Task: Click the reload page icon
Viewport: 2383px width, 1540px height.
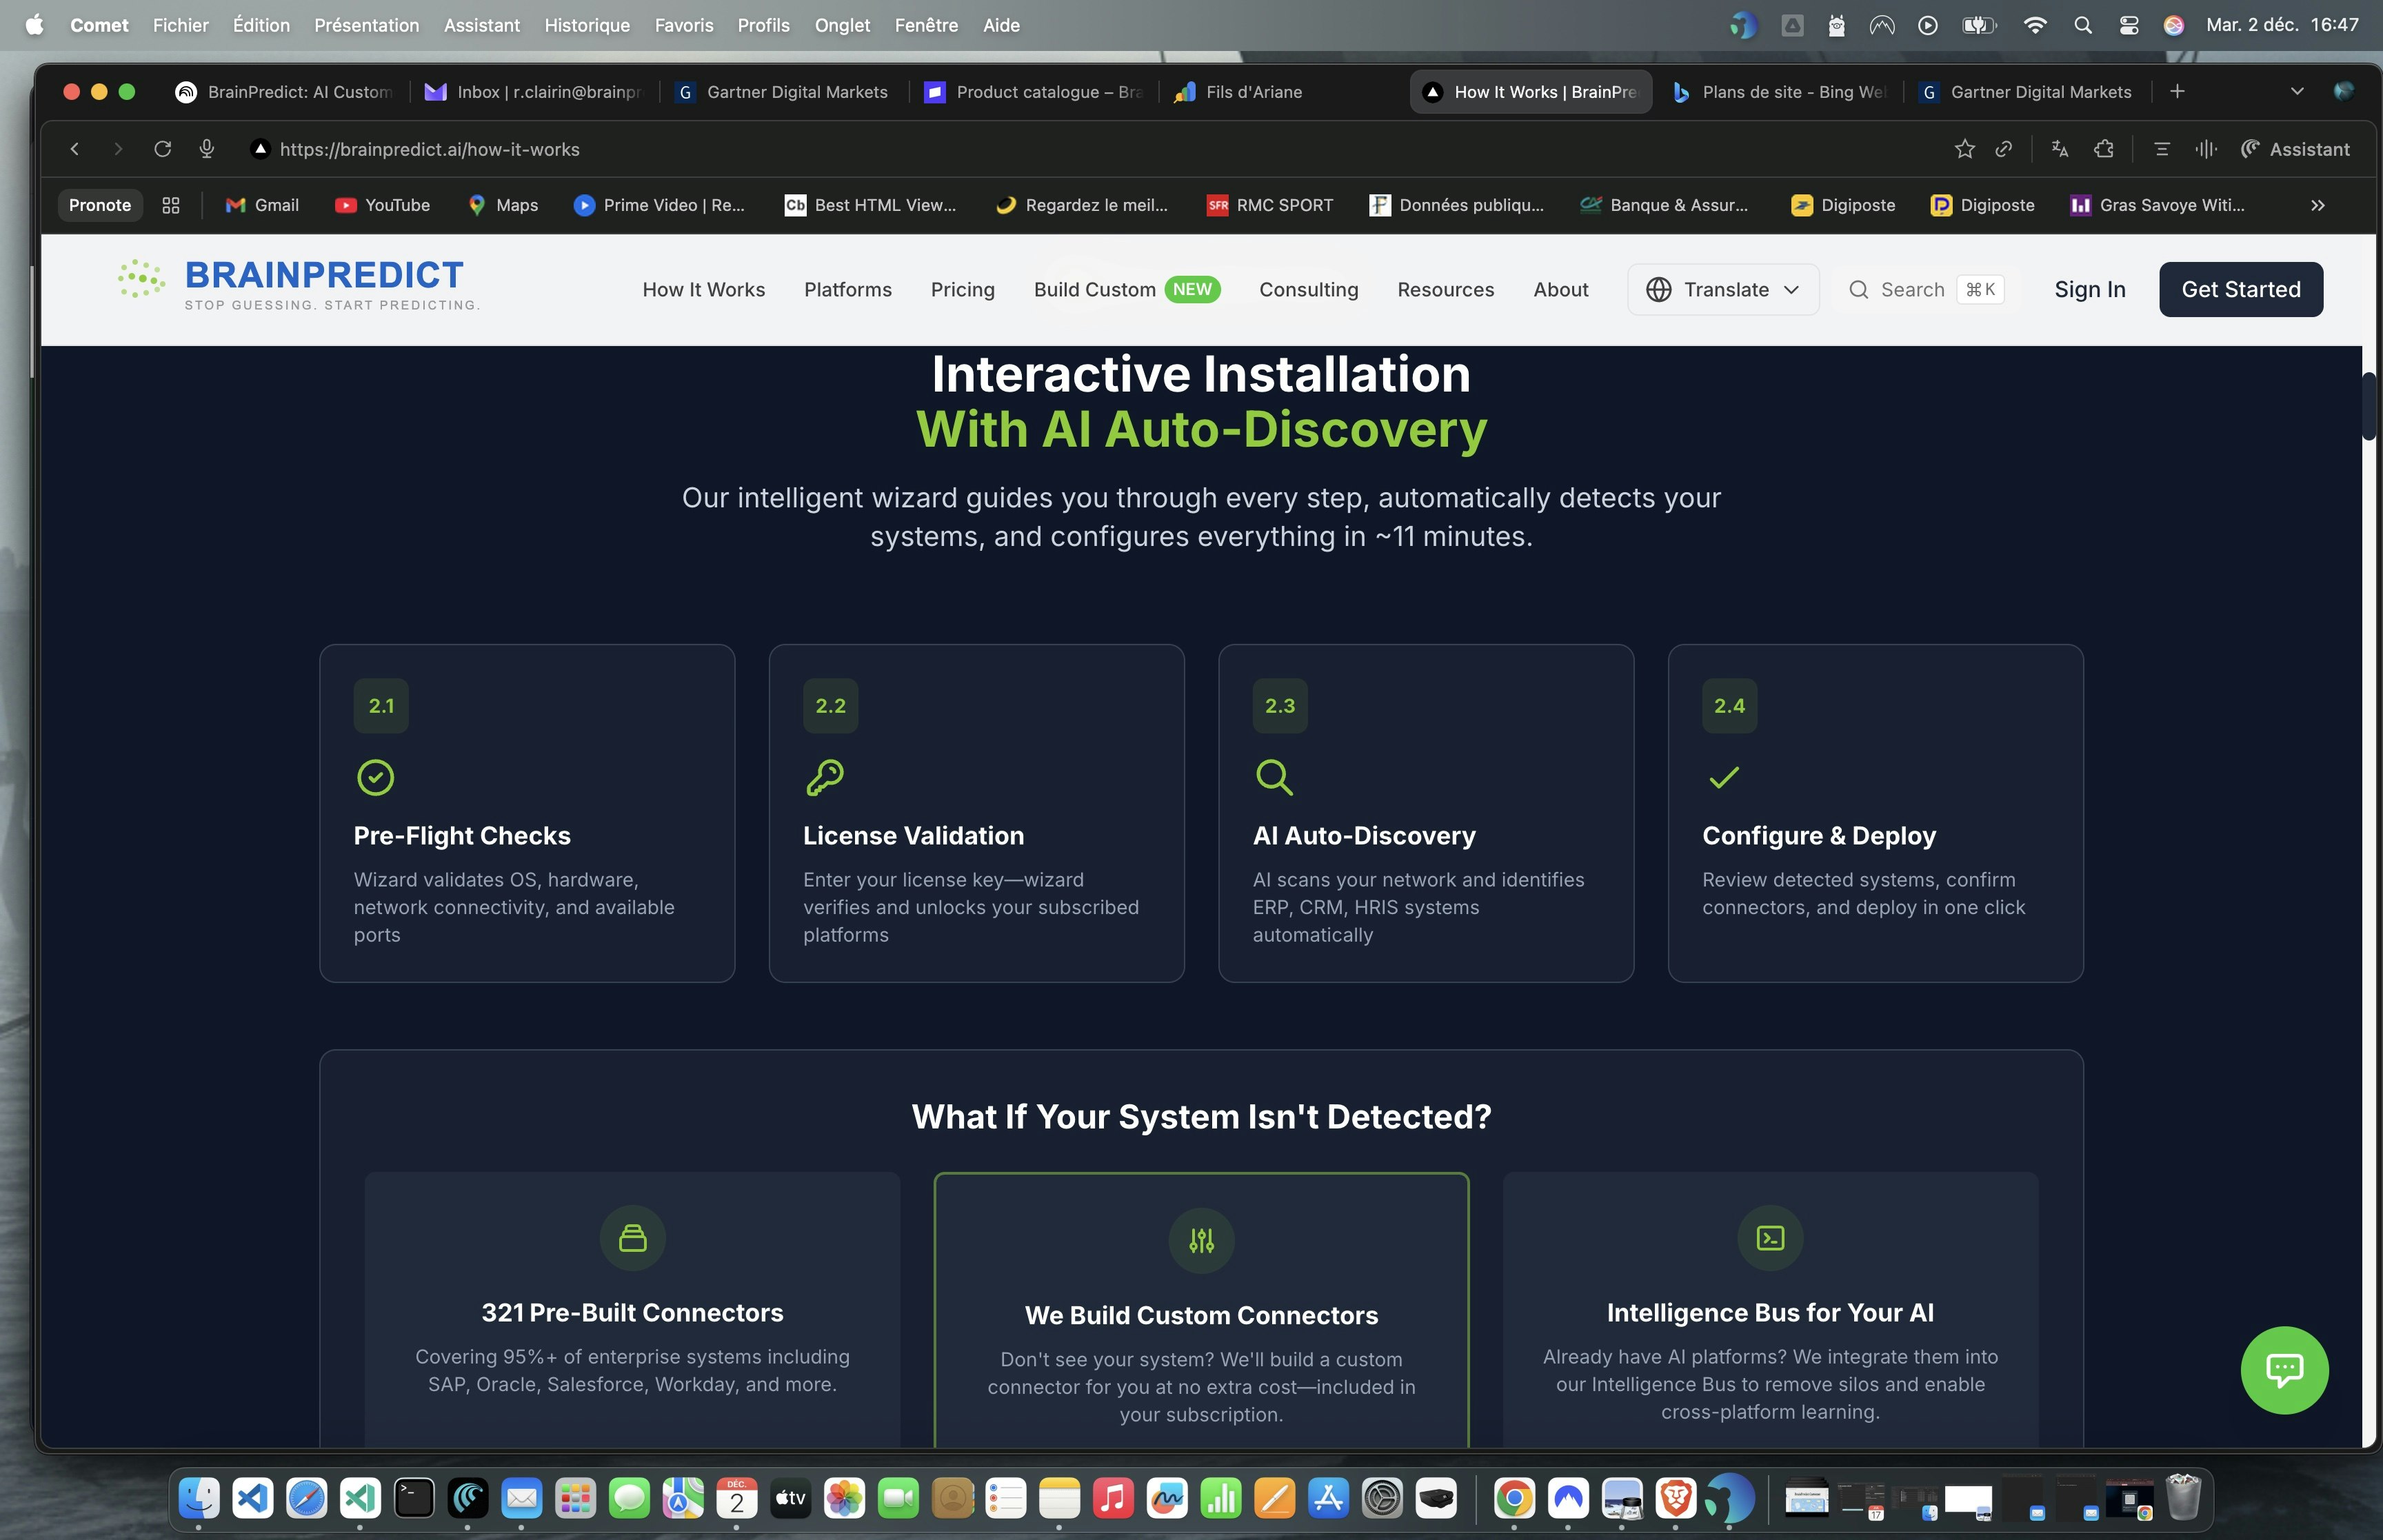Action: pyautogui.click(x=162, y=149)
